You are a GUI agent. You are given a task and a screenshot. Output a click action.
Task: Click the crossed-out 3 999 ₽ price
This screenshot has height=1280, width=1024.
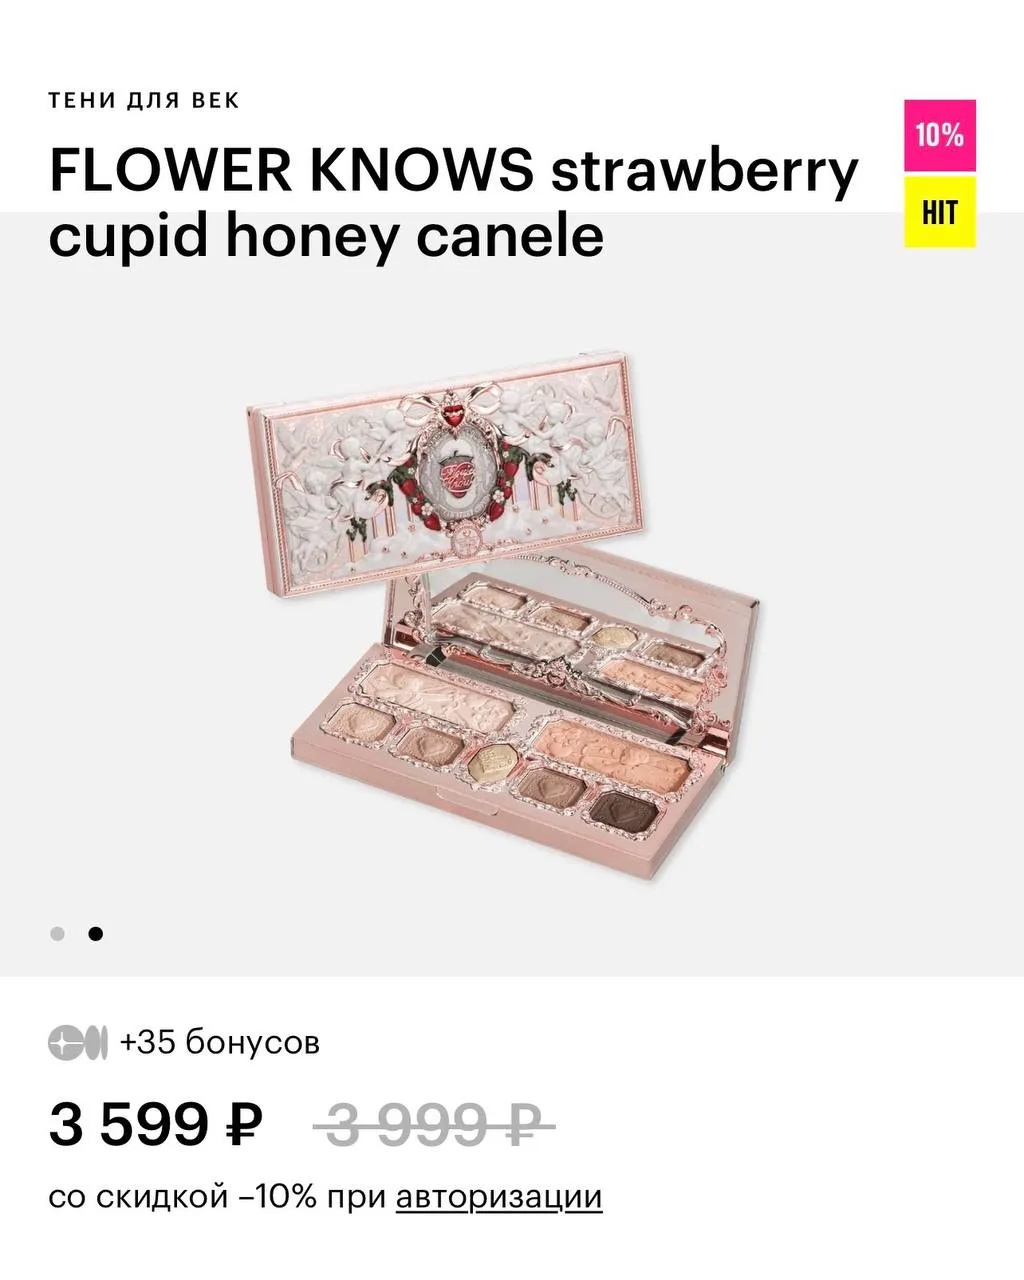[x=434, y=1126]
